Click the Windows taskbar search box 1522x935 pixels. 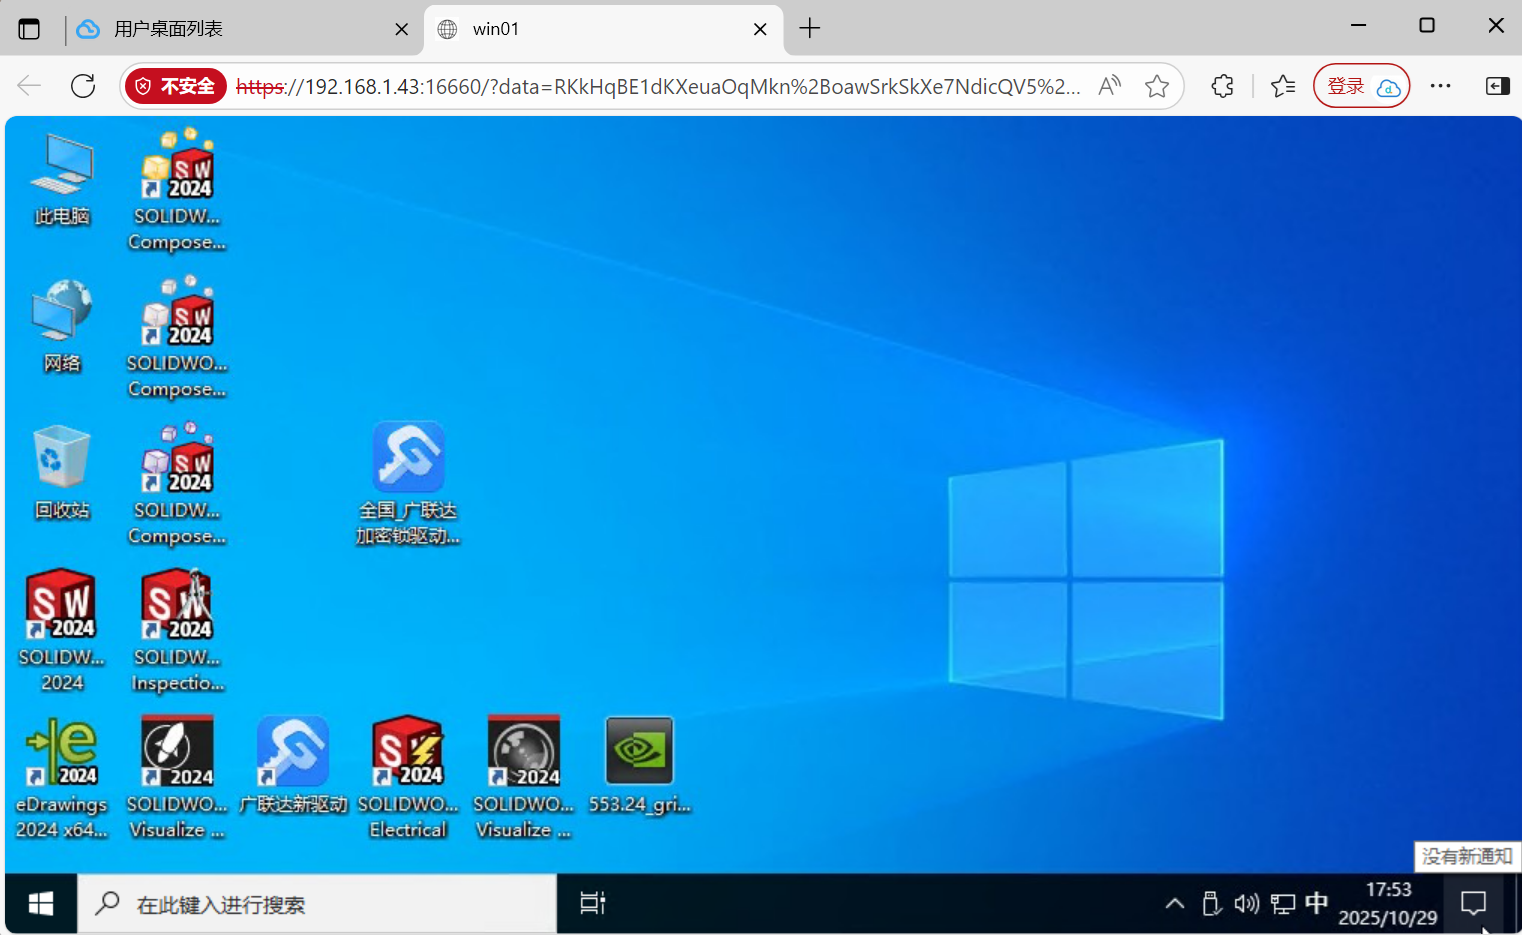click(317, 904)
